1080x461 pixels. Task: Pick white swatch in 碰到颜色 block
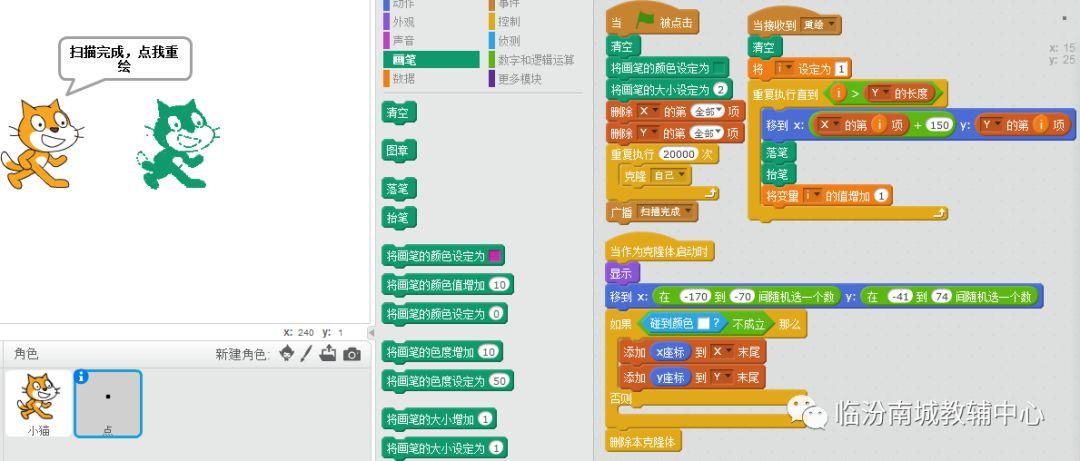[x=703, y=323]
